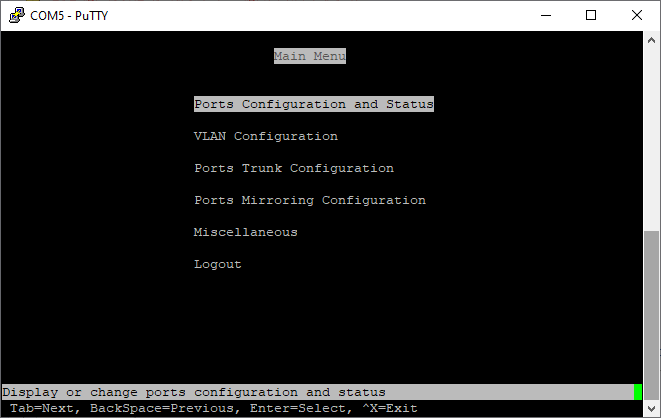Choose Ports Trunk Configuration
Viewport: 661px width, 418px height.
click(x=293, y=168)
